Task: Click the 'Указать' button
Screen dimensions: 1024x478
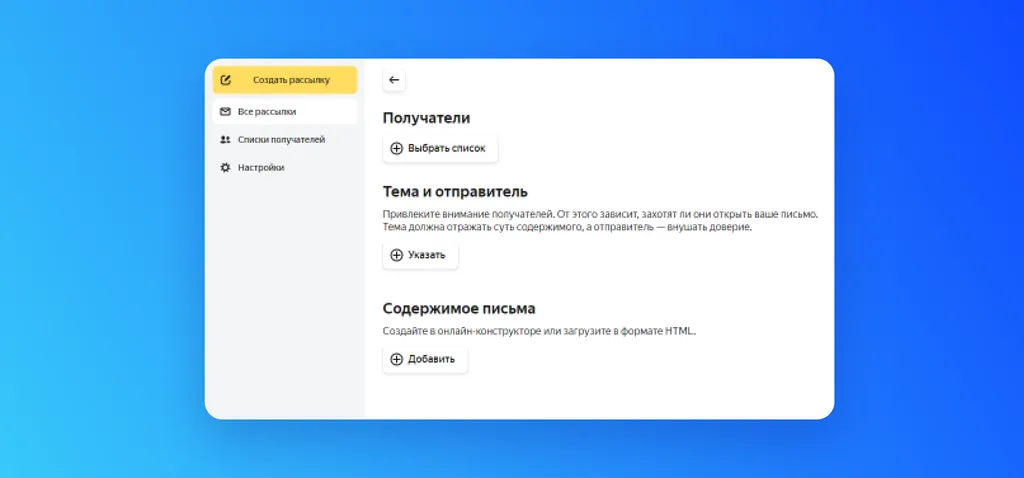Action: pos(421,255)
